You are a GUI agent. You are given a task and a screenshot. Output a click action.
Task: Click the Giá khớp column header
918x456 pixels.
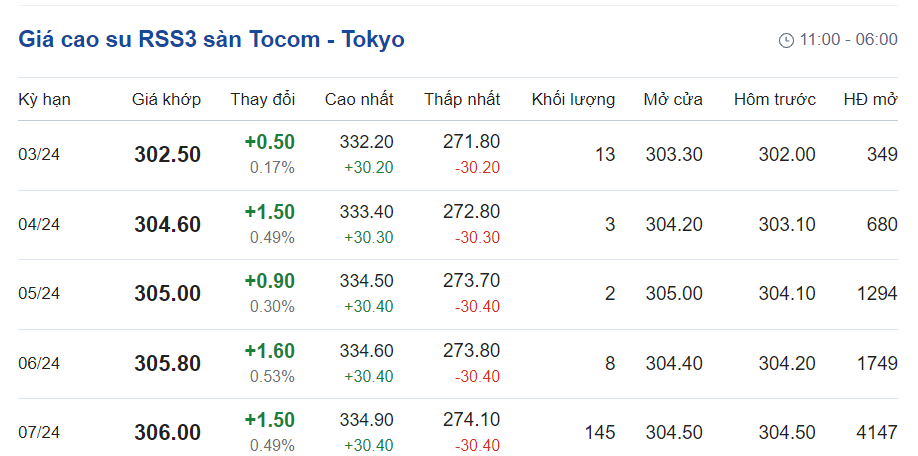pyautogui.click(x=166, y=99)
